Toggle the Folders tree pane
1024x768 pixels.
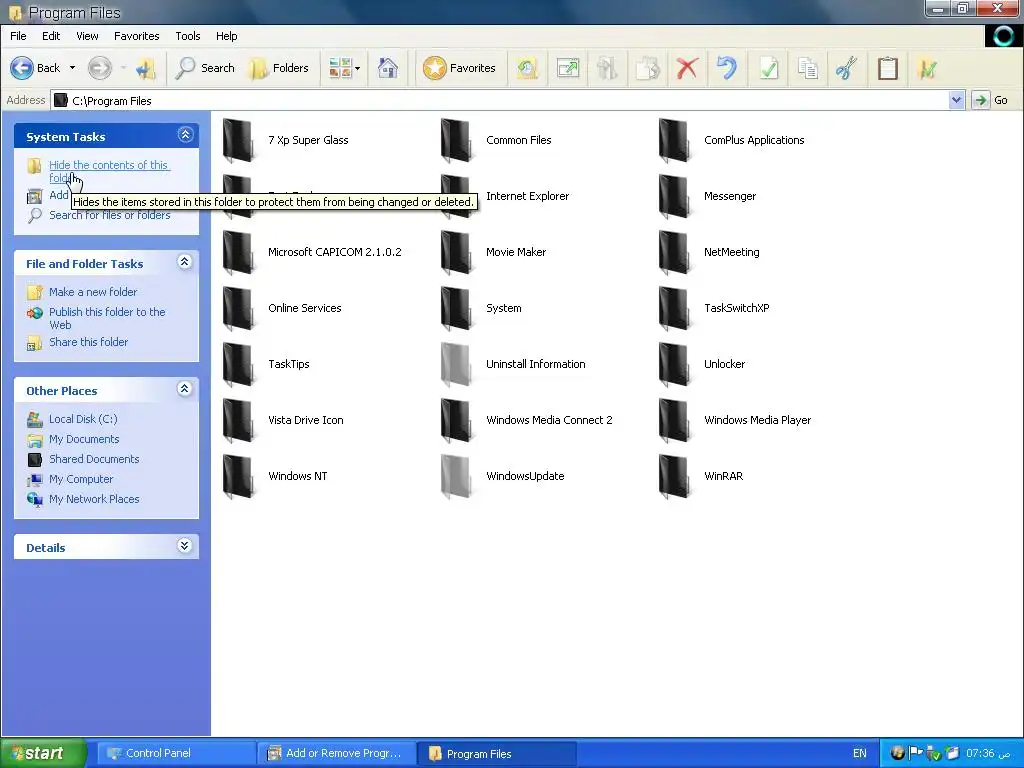[280, 68]
